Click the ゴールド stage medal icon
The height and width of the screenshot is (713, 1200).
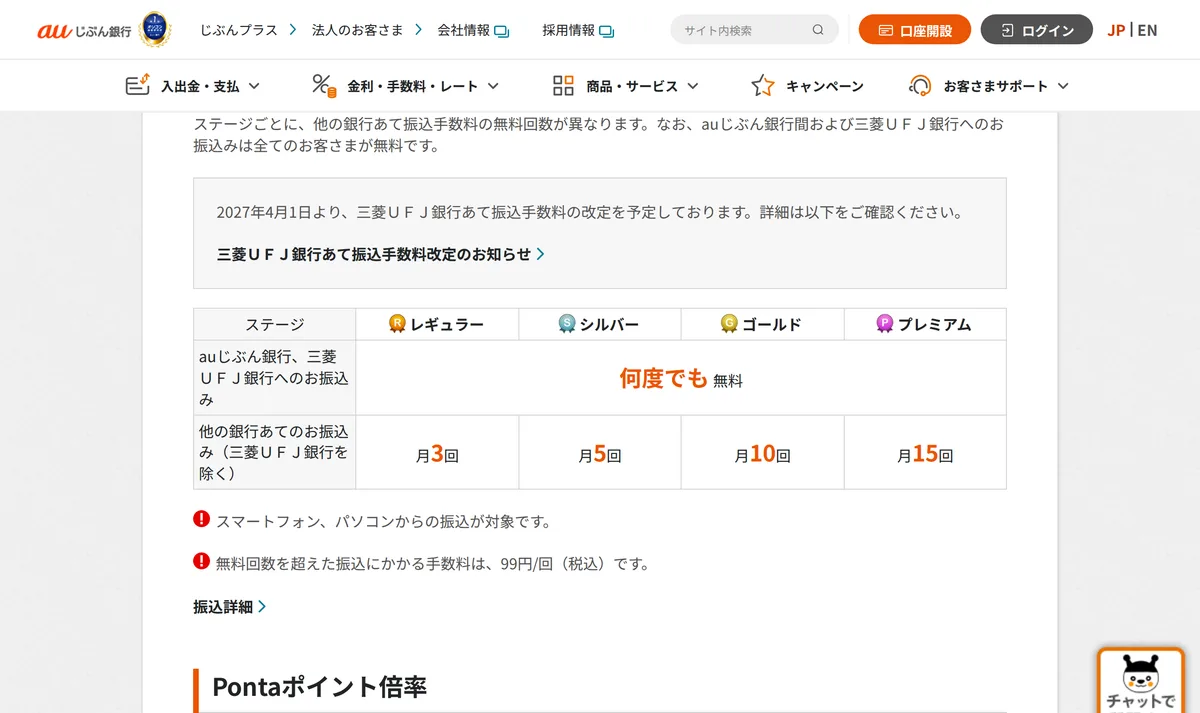pyautogui.click(x=729, y=323)
